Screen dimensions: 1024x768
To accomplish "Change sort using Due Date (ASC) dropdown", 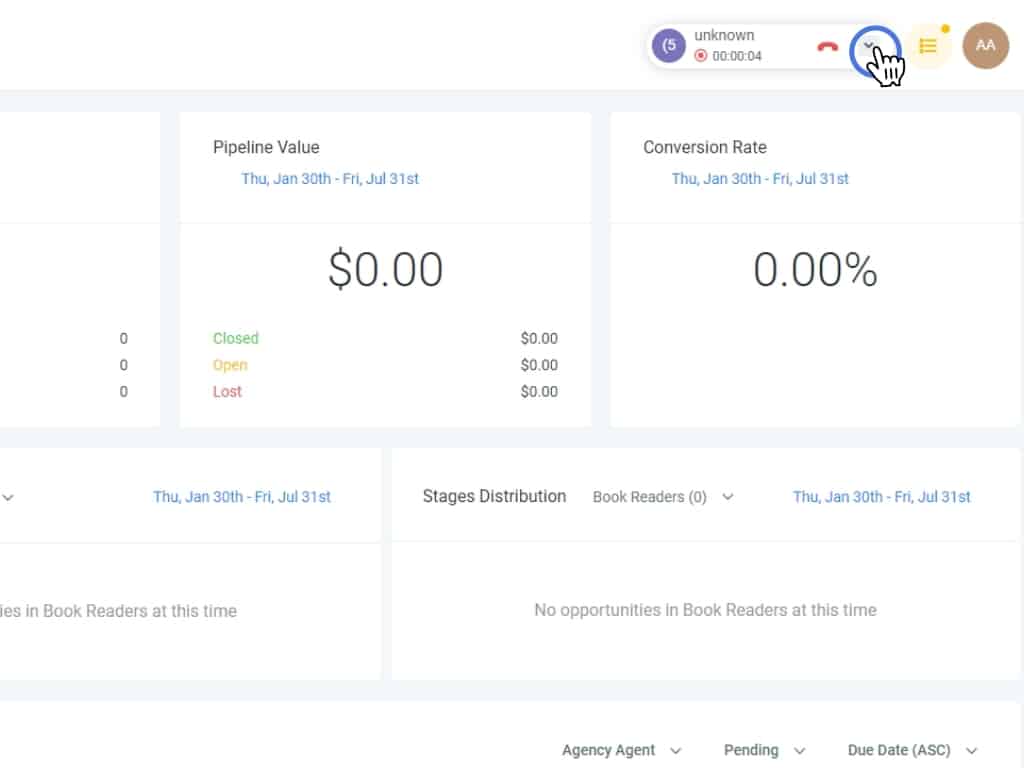I will [x=912, y=750].
